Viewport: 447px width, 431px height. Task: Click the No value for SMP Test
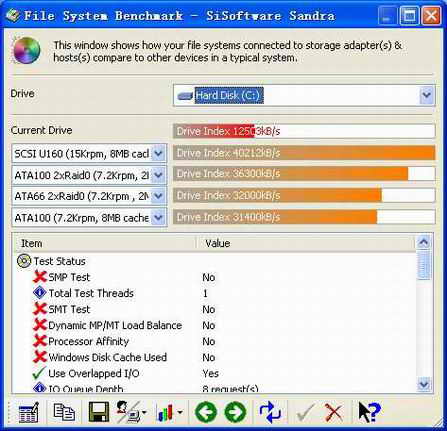coord(209,277)
